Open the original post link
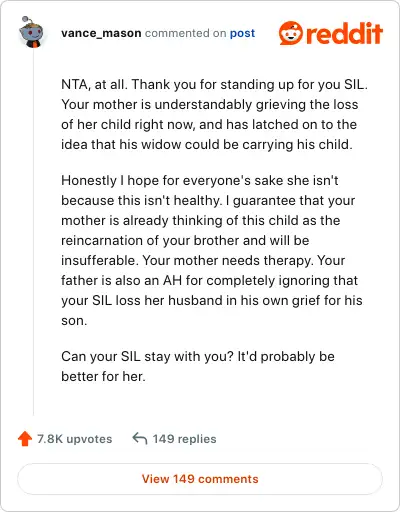The height and width of the screenshot is (512, 400). [x=242, y=33]
